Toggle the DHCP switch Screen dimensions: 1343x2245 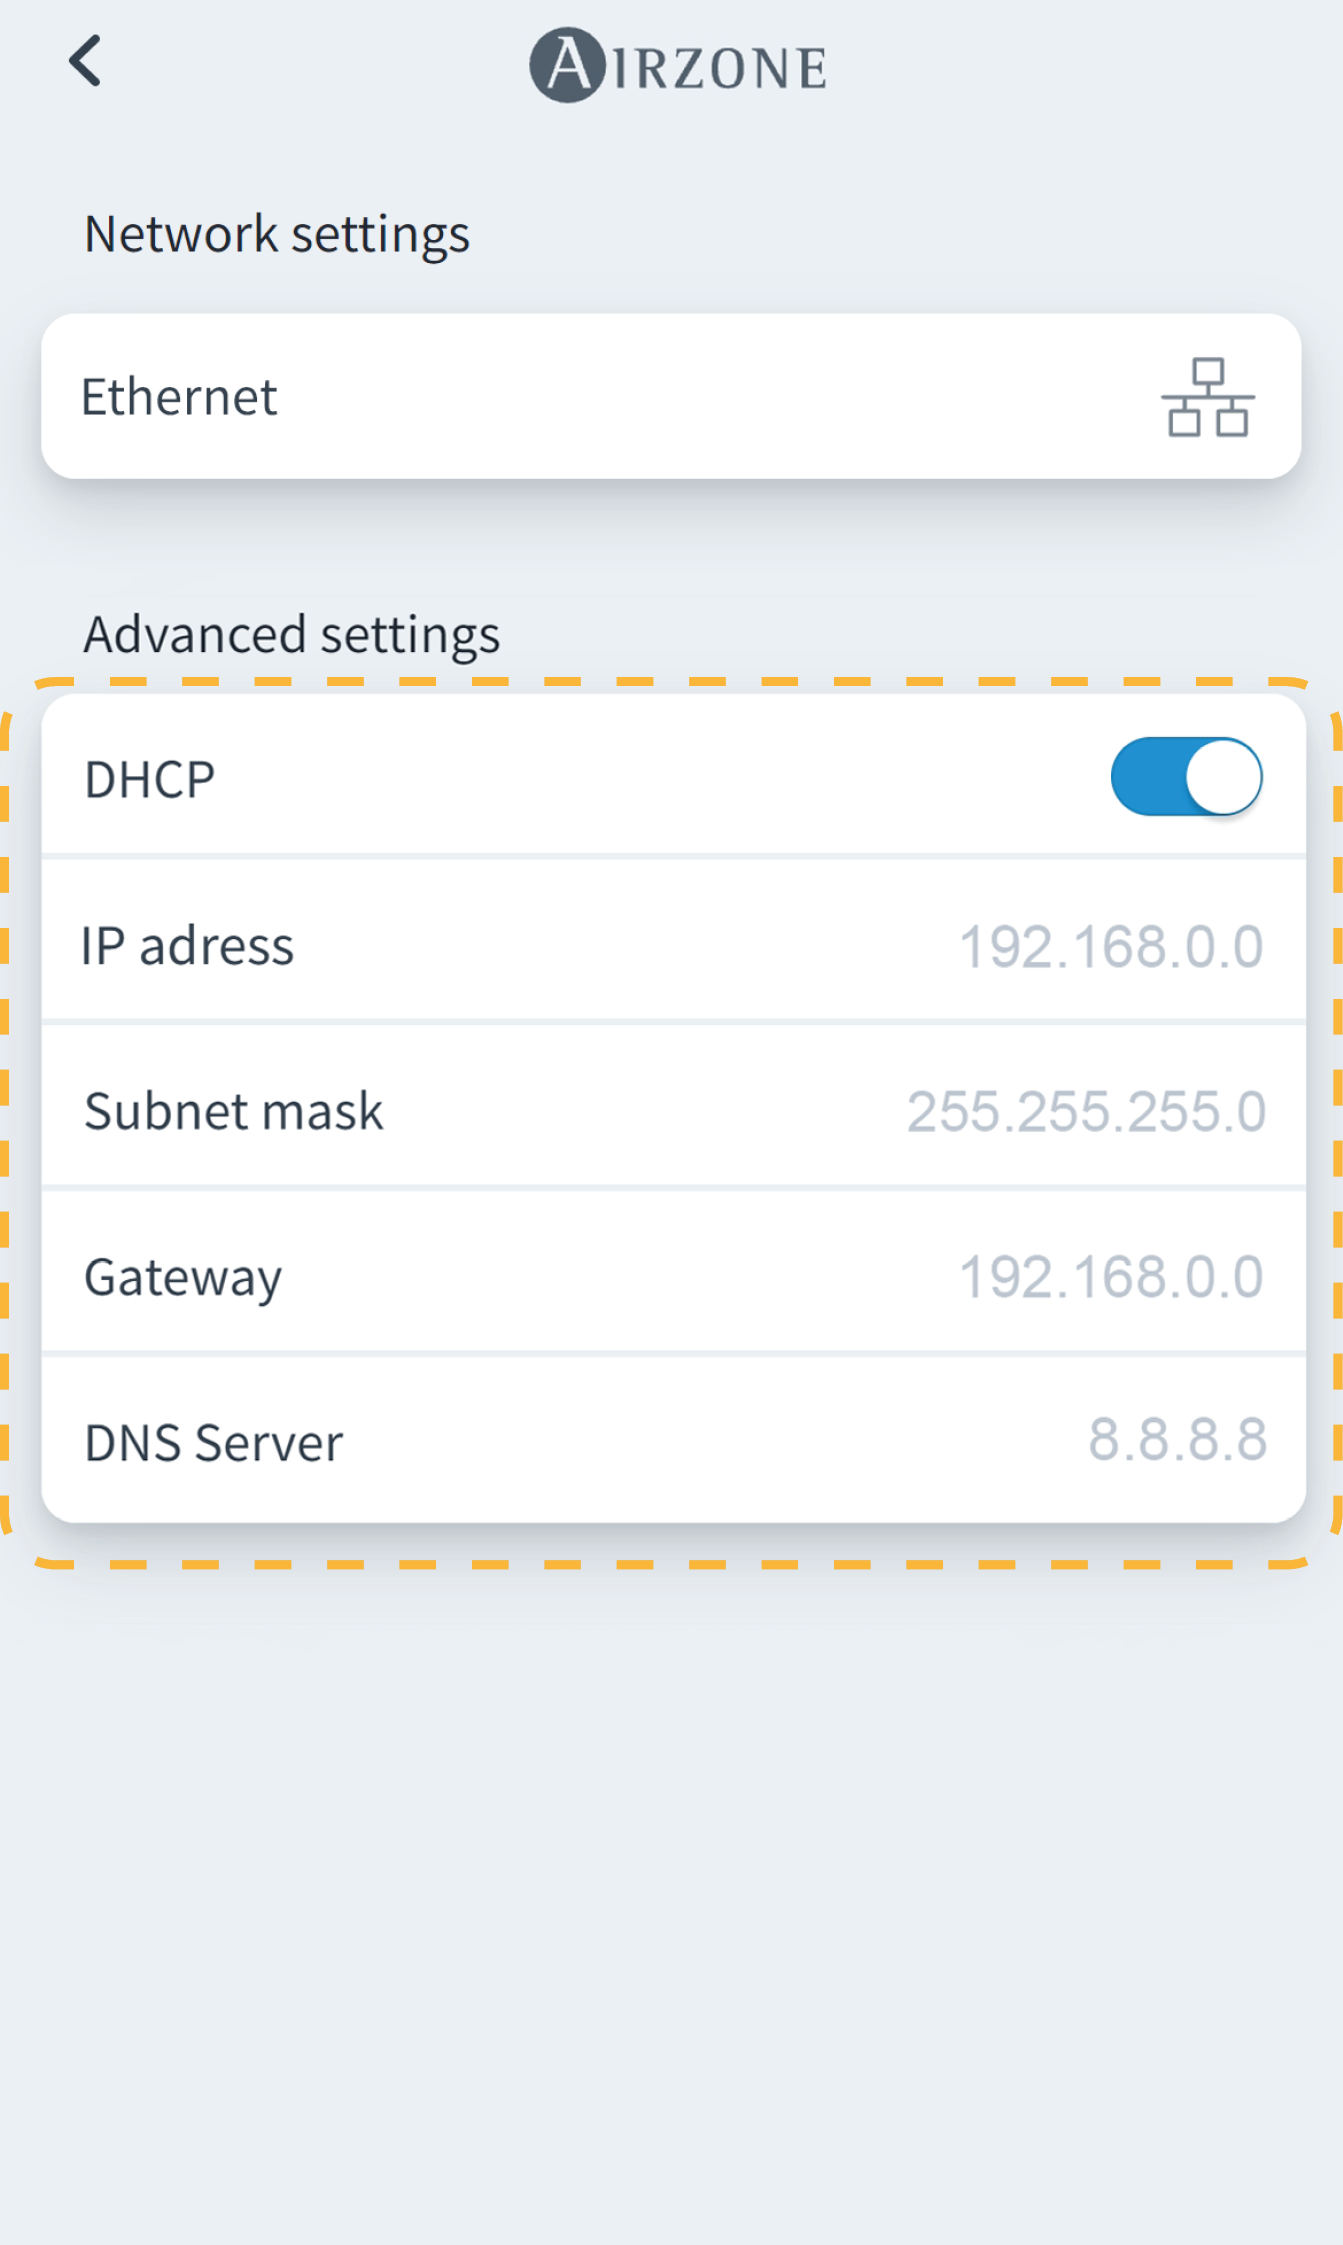(x=1186, y=778)
